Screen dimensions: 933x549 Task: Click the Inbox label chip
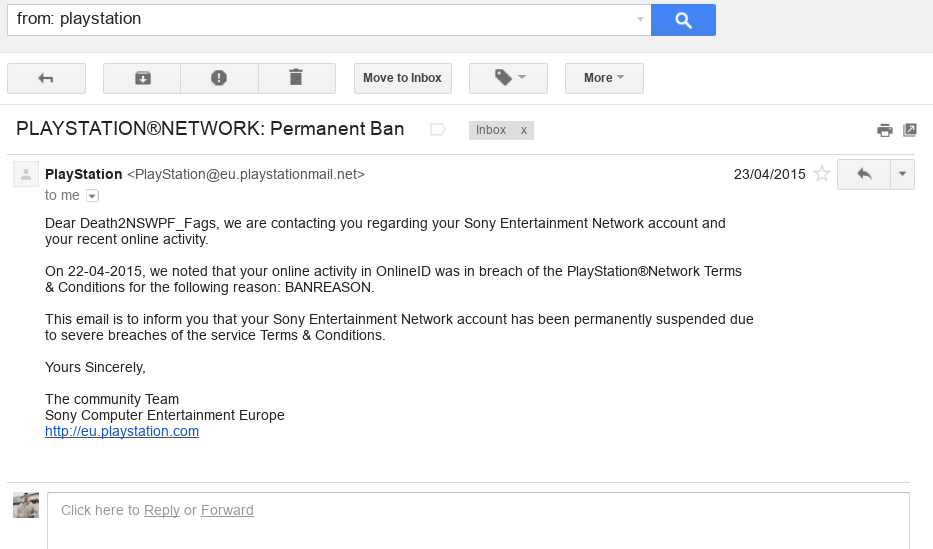click(491, 130)
